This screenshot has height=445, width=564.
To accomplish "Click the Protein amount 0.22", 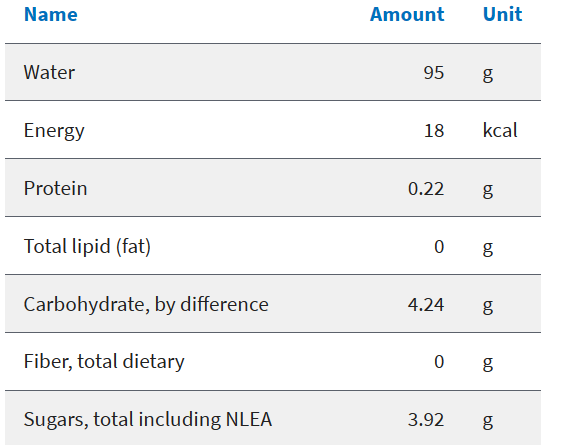I will 426,189.
